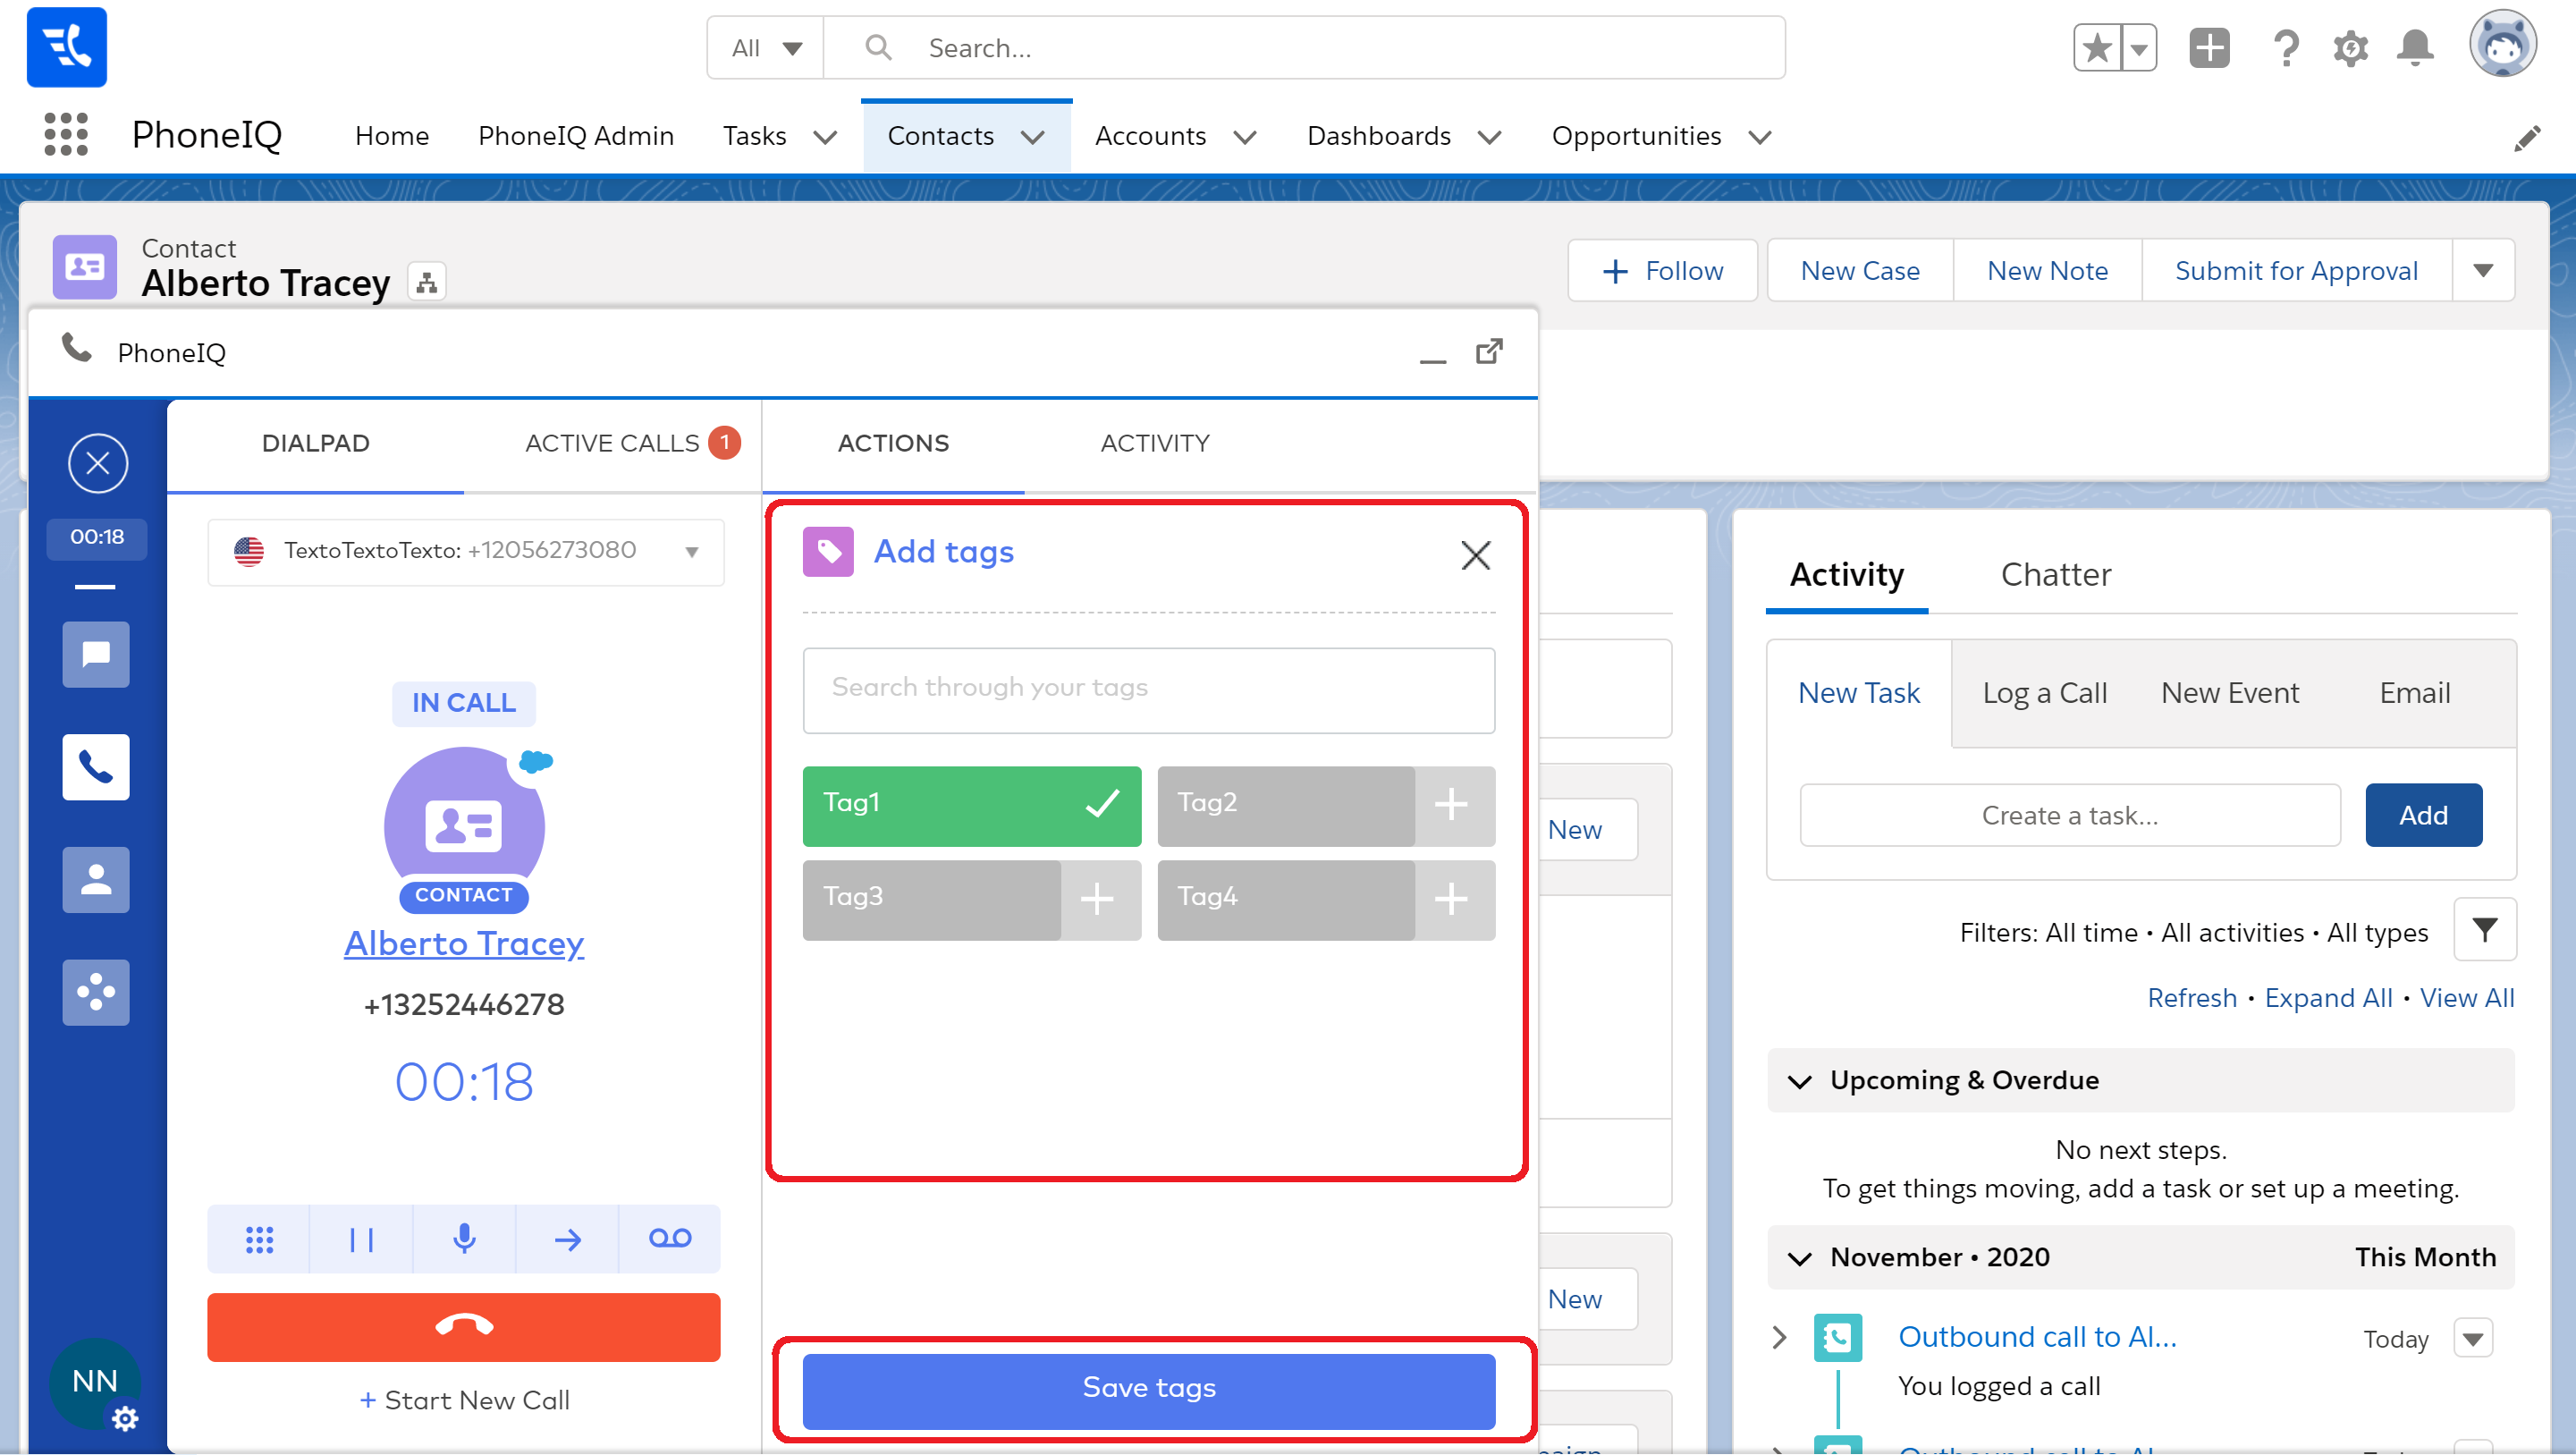This screenshot has width=2576, height=1455.
Task: Click the transfer call arrow icon
Action: [567, 1239]
